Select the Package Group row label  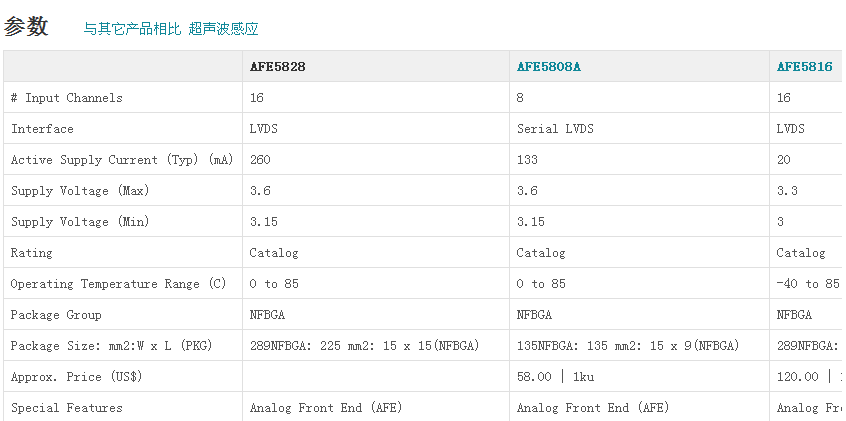[x=56, y=315]
